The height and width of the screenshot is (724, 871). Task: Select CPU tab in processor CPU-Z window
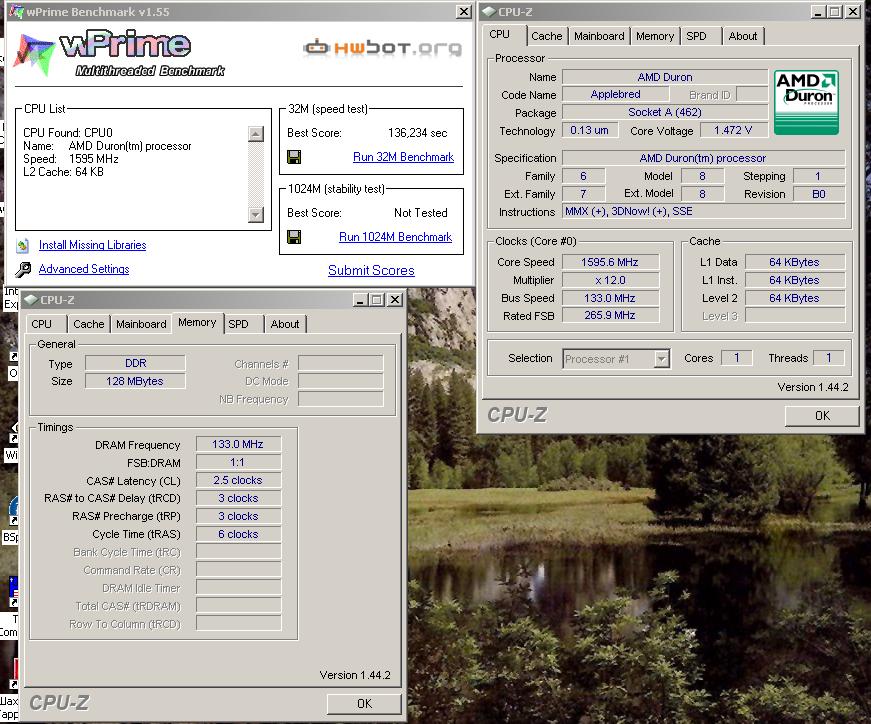tap(503, 34)
